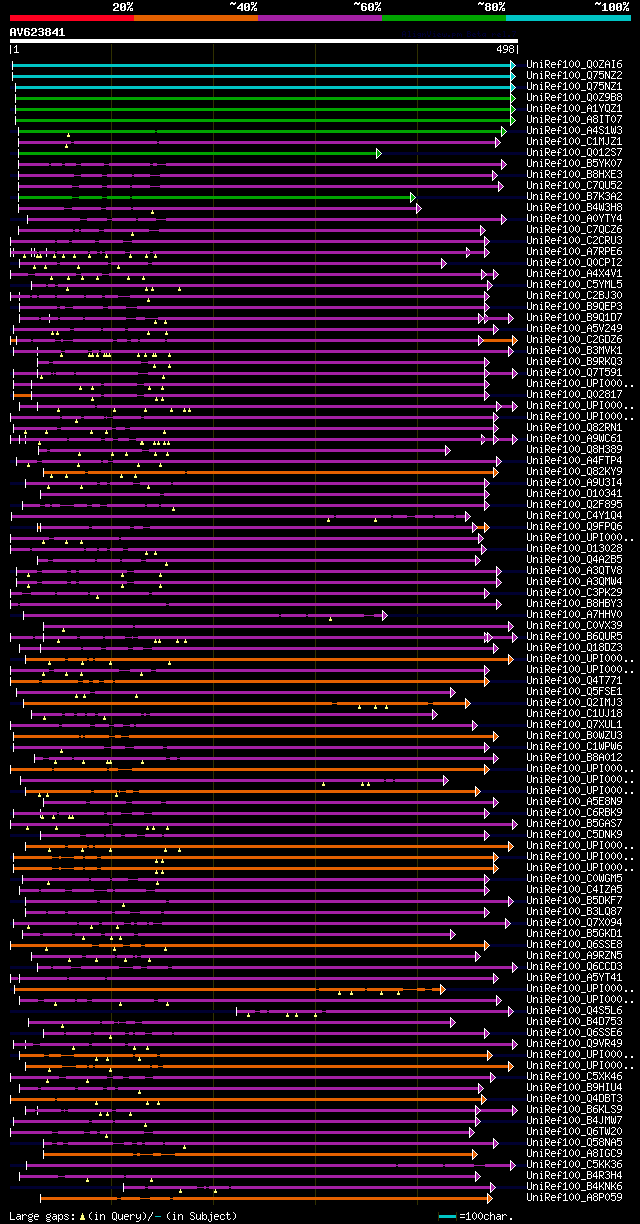The width and height of the screenshot is (640, 1224).
Task: Click label UniRef100_C0WGM5
Action: coord(574,878)
